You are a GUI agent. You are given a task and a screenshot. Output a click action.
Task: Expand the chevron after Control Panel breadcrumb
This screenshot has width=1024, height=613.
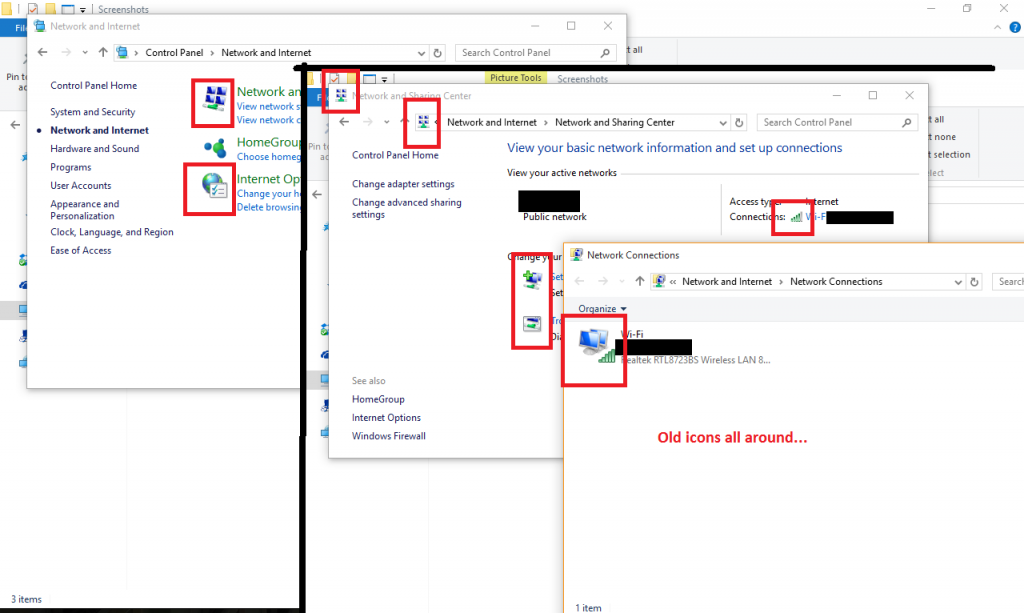212,53
